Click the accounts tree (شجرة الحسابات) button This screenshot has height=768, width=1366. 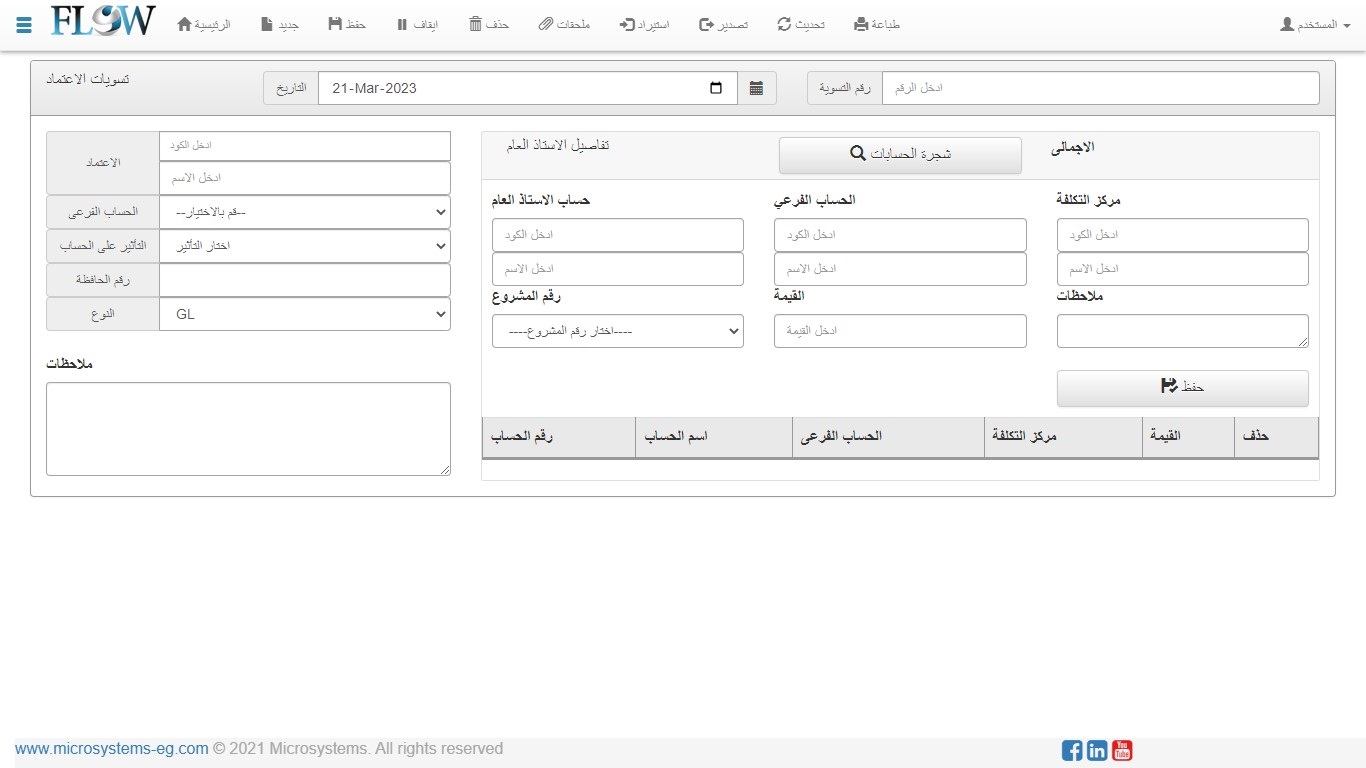point(900,154)
